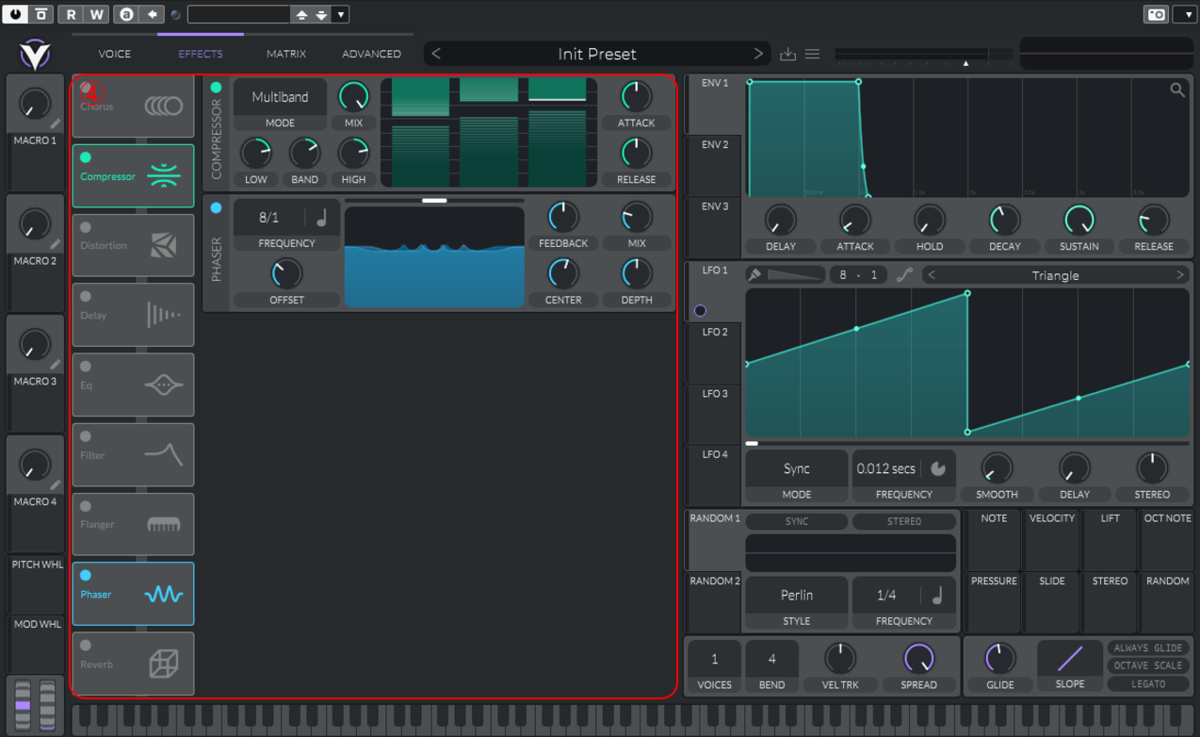
Task: Click the PRESSURE modulation source
Action: pos(994,602)
